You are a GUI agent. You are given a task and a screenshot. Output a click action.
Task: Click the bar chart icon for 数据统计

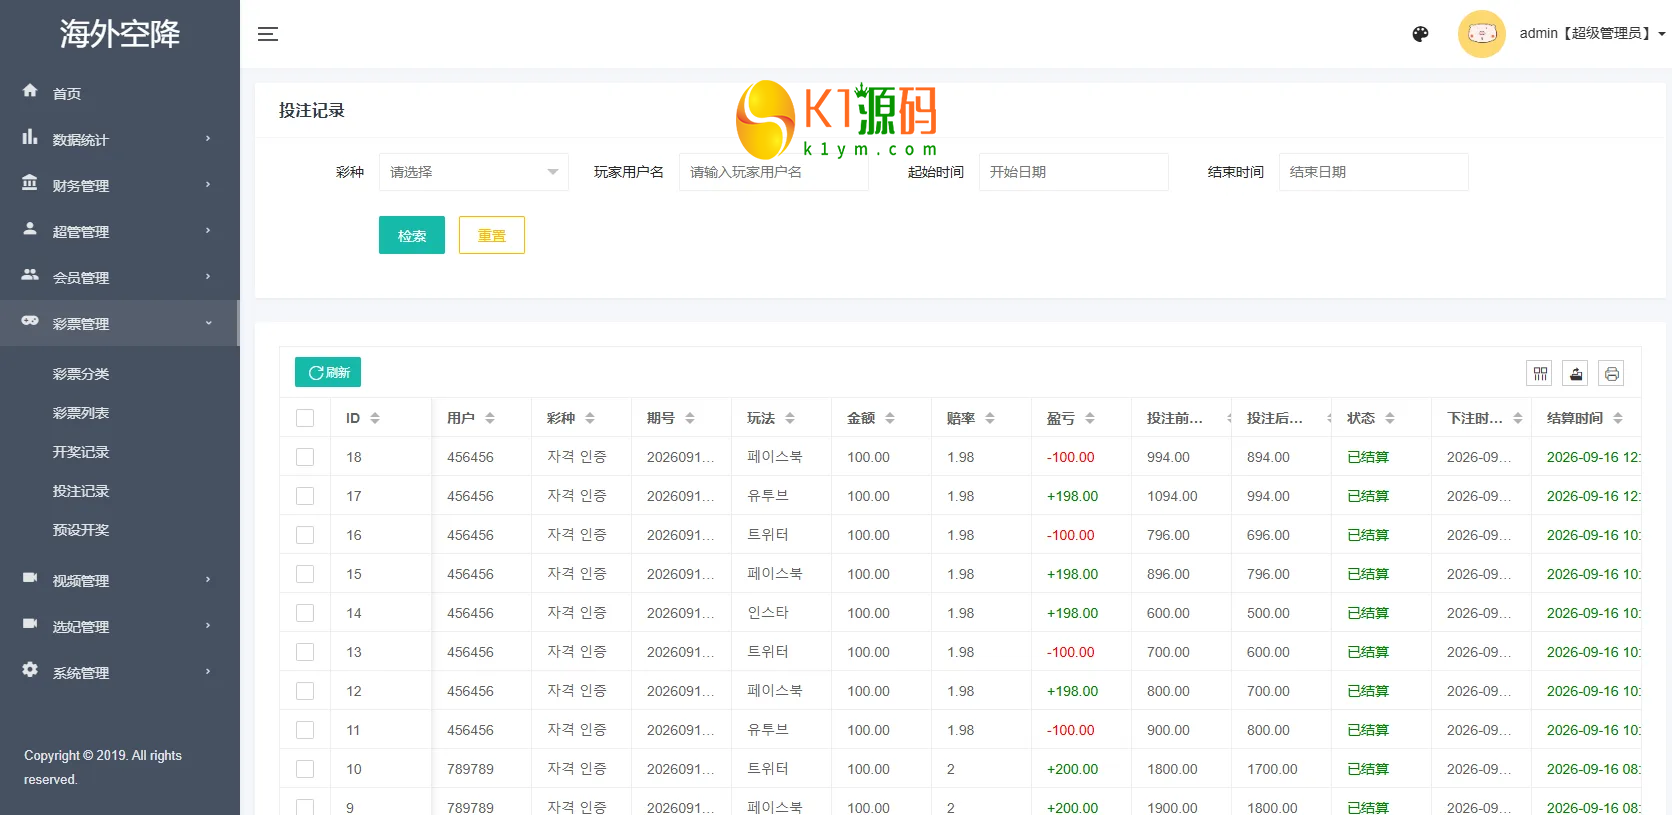tap(30, 137)
